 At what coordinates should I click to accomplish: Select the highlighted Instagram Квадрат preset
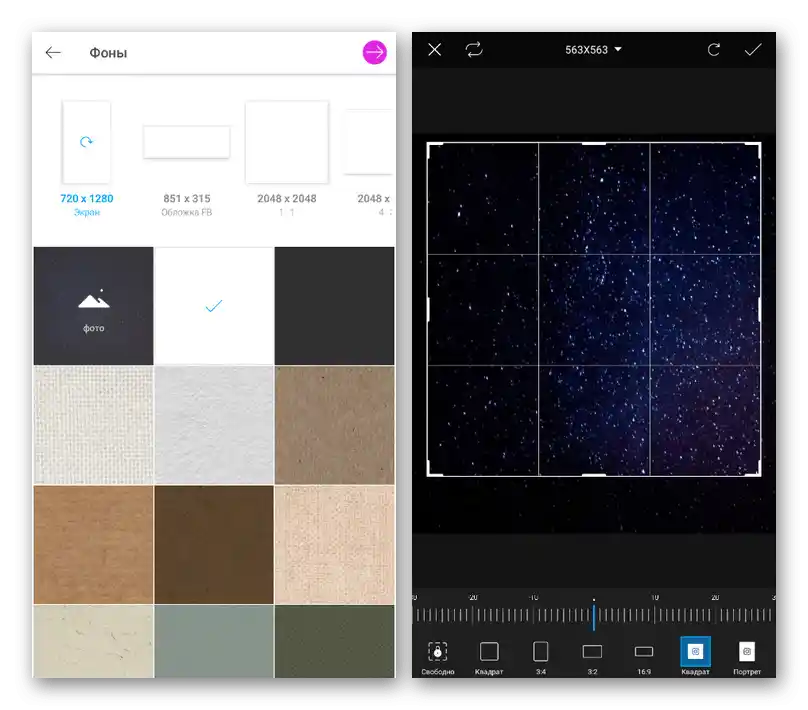click(695, 656)
